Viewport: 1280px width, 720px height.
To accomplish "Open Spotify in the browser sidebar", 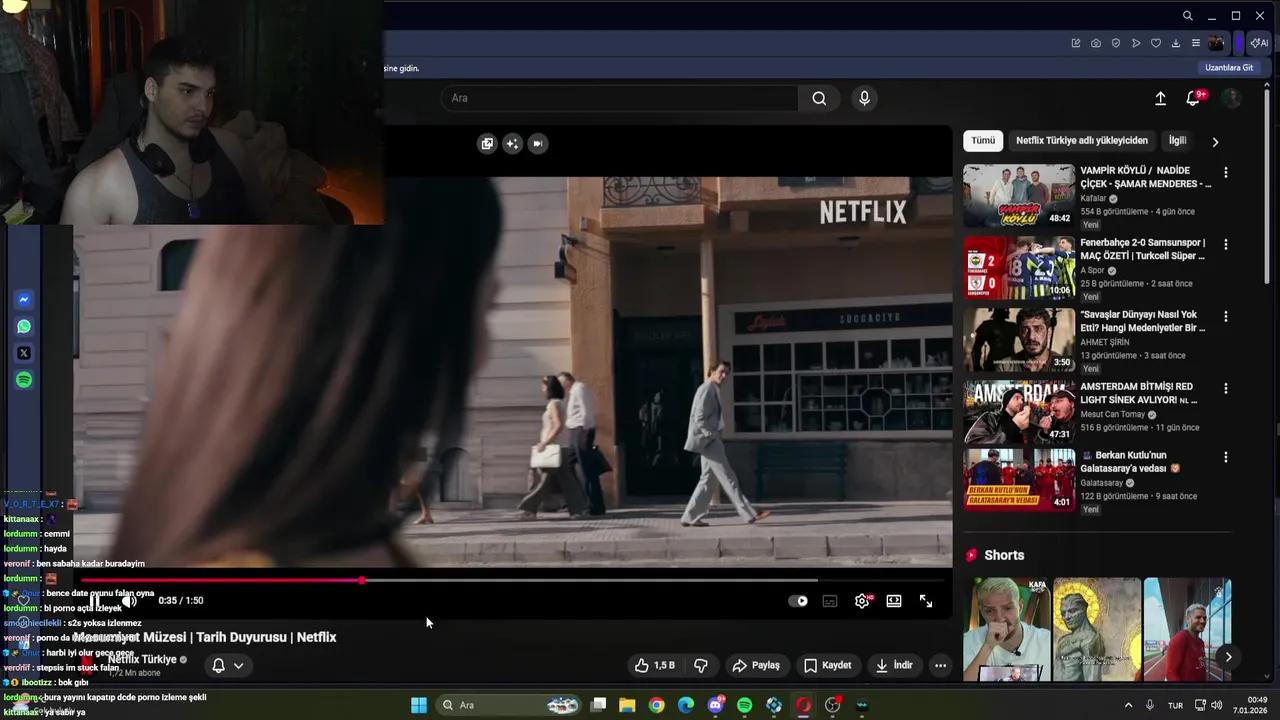I will pos(24,380).
